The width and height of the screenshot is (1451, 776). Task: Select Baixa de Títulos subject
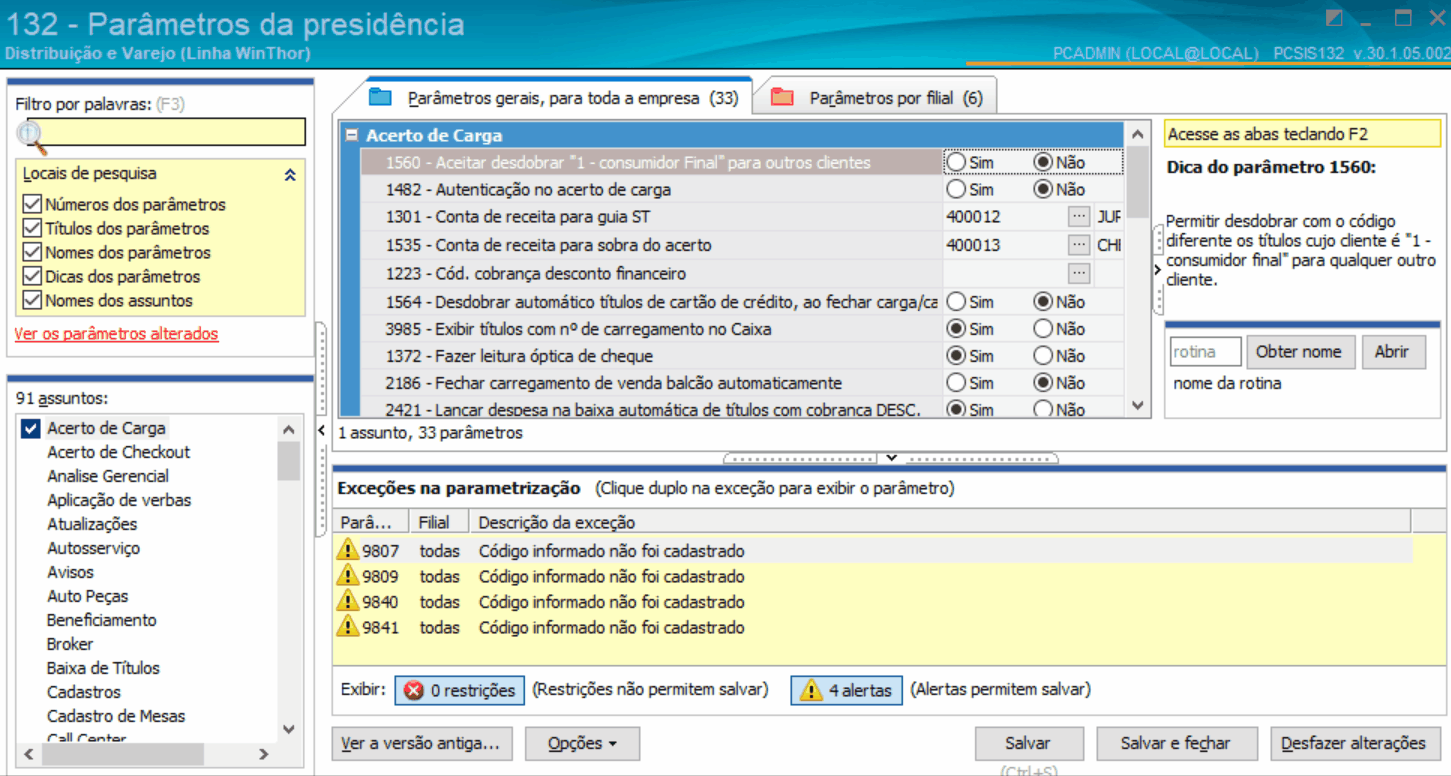103,668
